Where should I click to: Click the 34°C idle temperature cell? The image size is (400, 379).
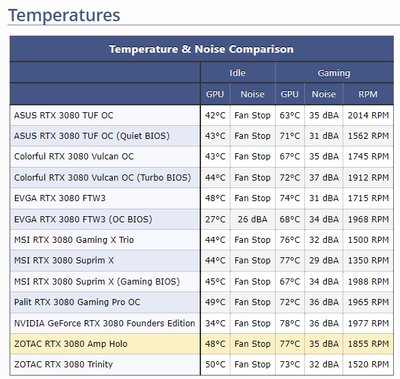(x=215, y=323)
